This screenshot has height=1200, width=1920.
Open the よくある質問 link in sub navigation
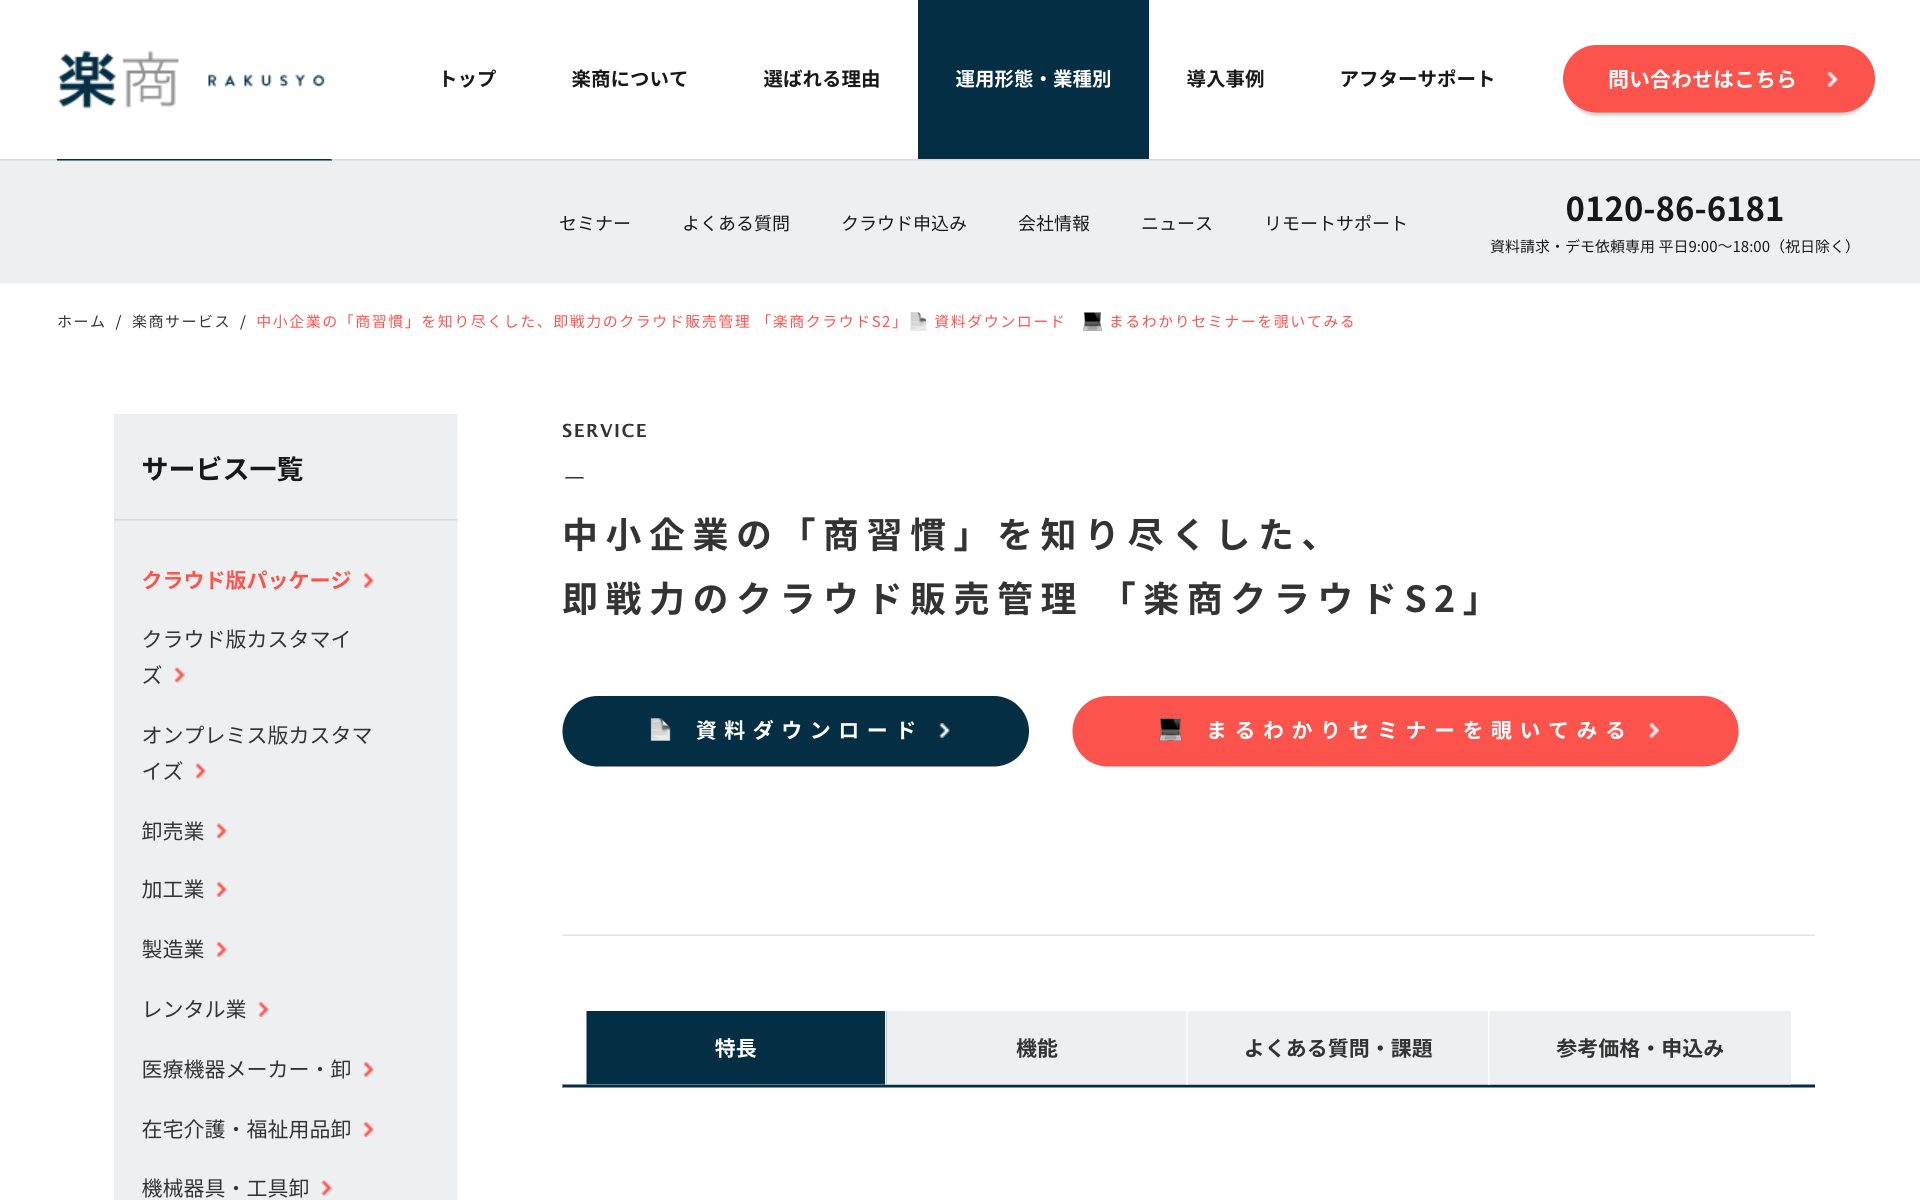tap(736, 223)
